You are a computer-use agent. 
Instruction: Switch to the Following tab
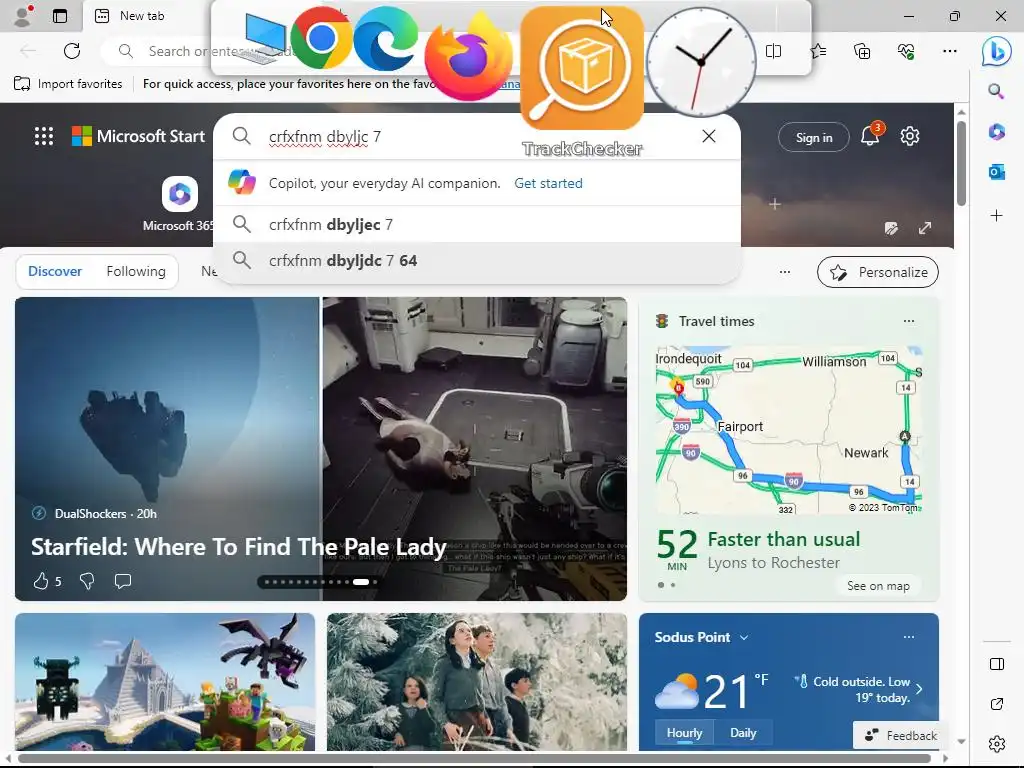tap(136, 271)
